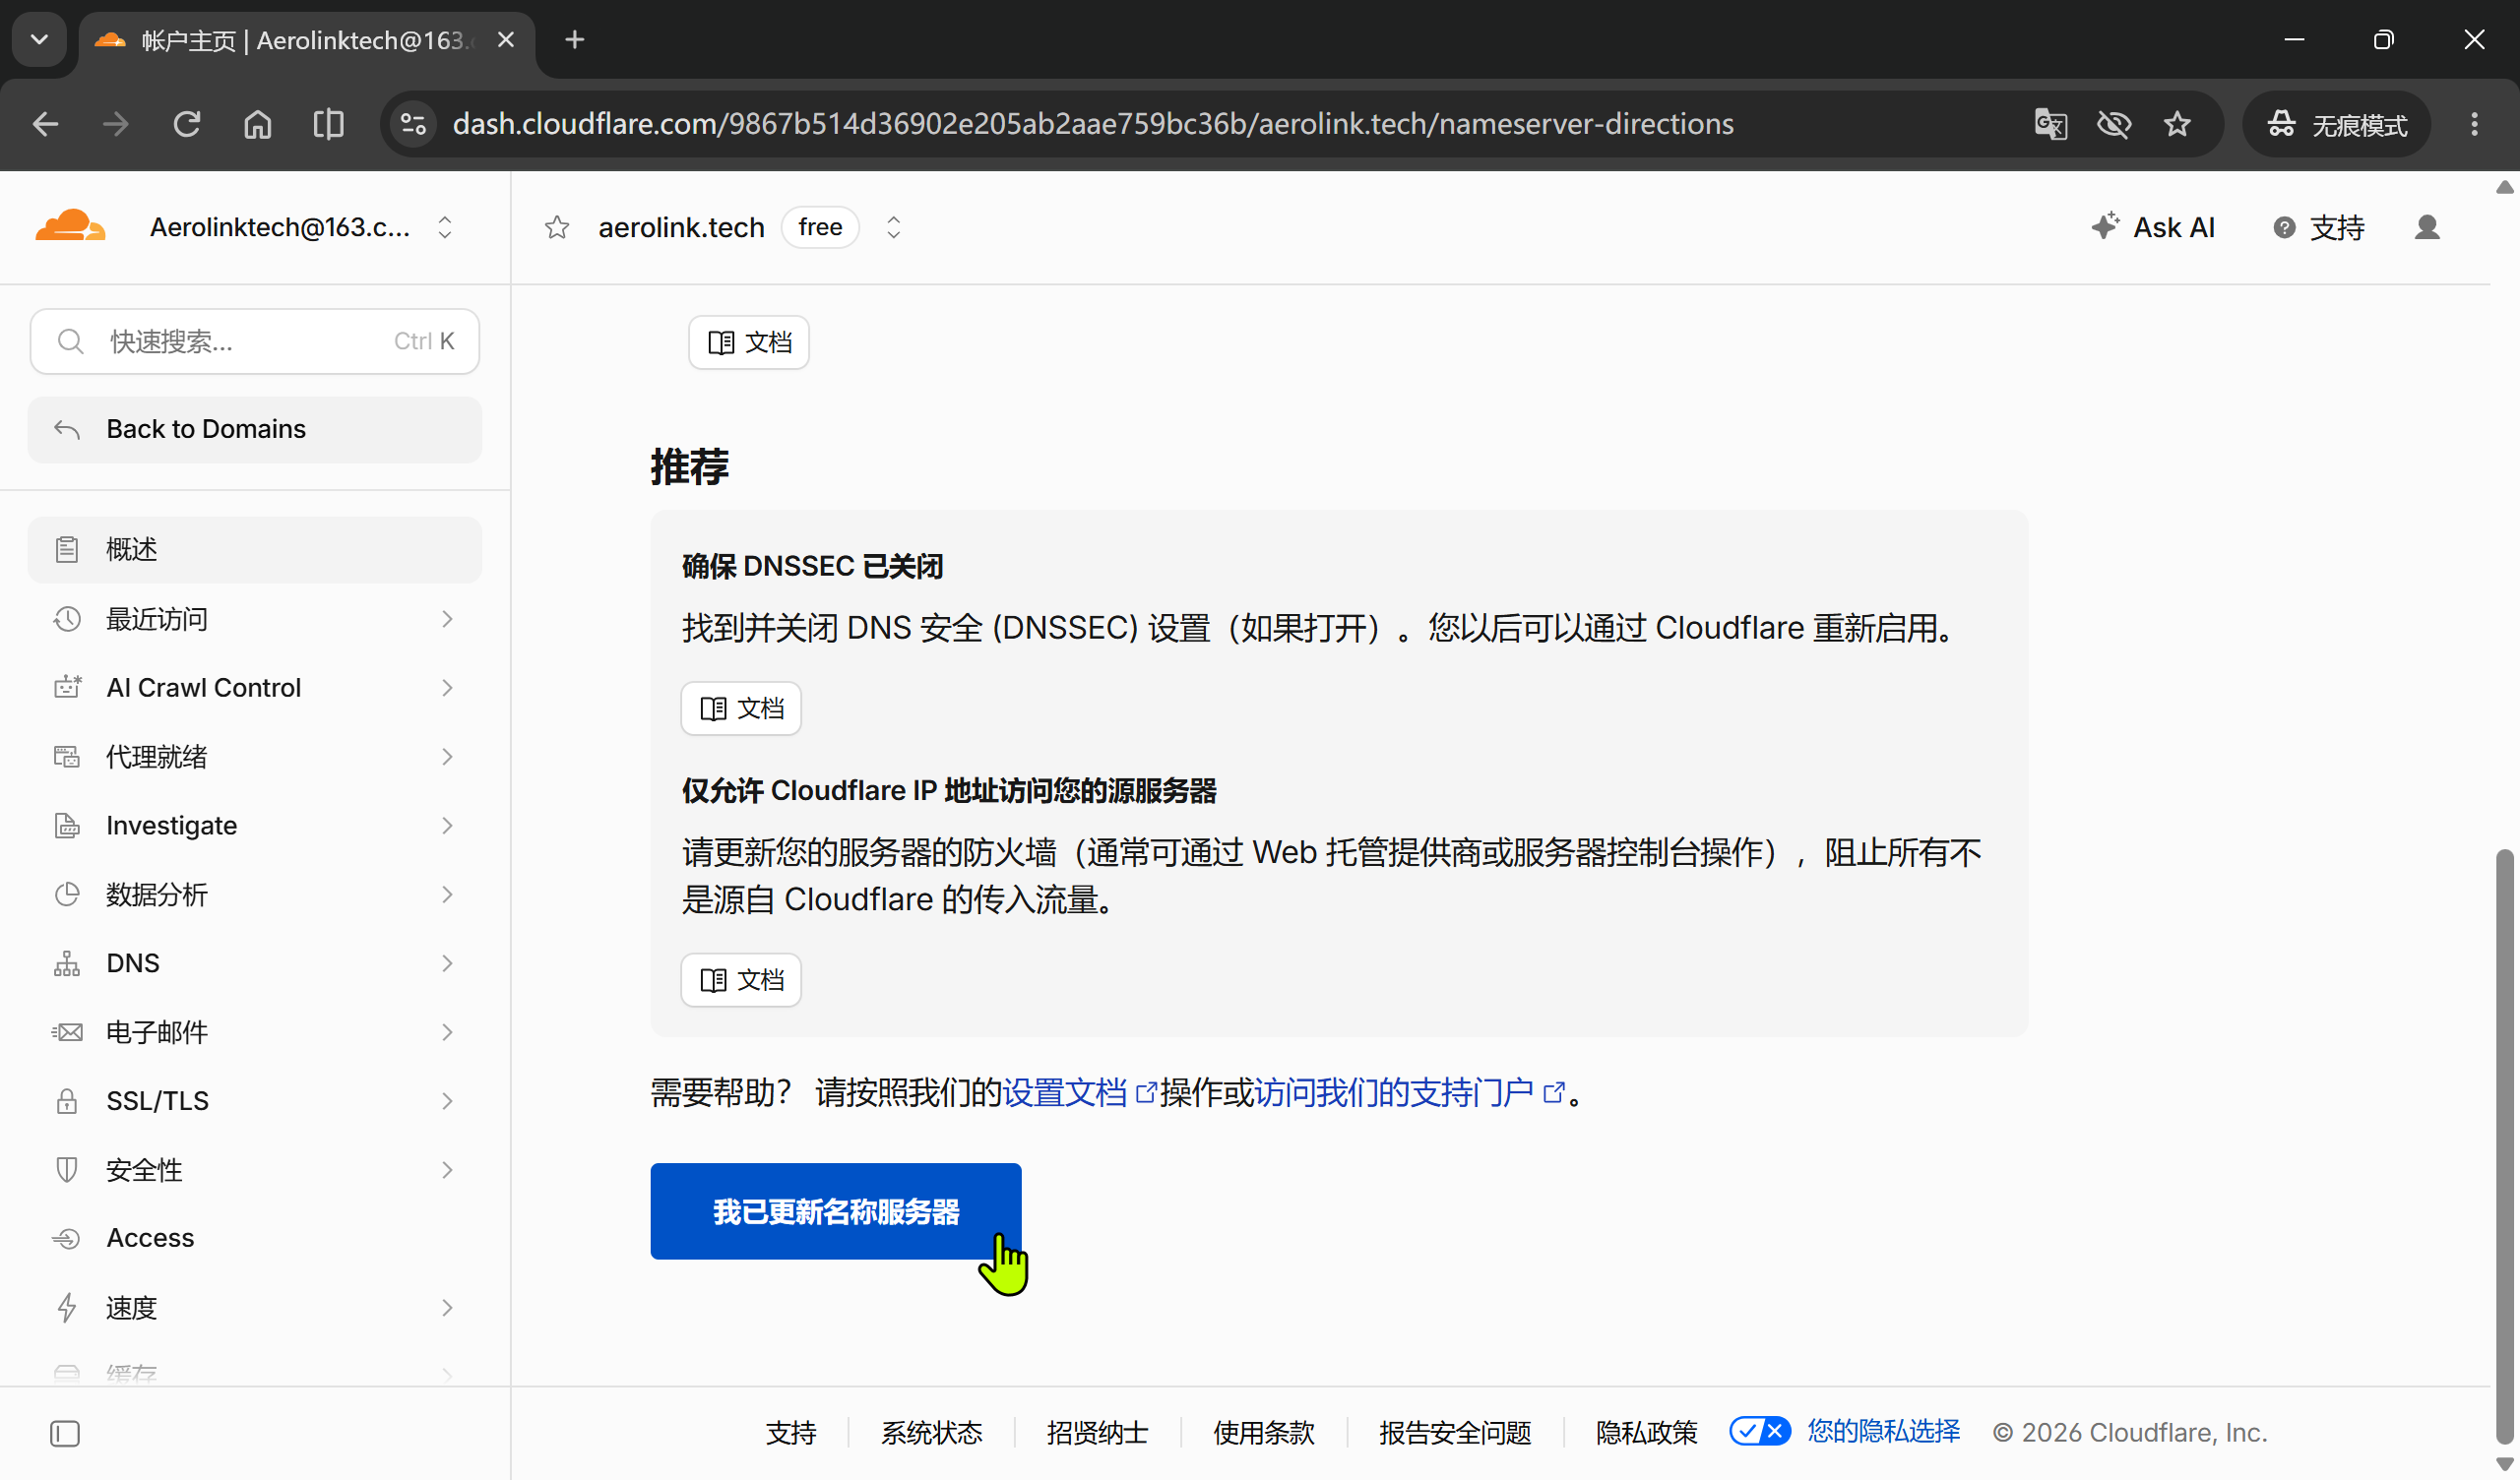Open SSL/TLS sidebar item
The height and width of the screenshot is (1480, 2520).
click(x=255, y=1100)
